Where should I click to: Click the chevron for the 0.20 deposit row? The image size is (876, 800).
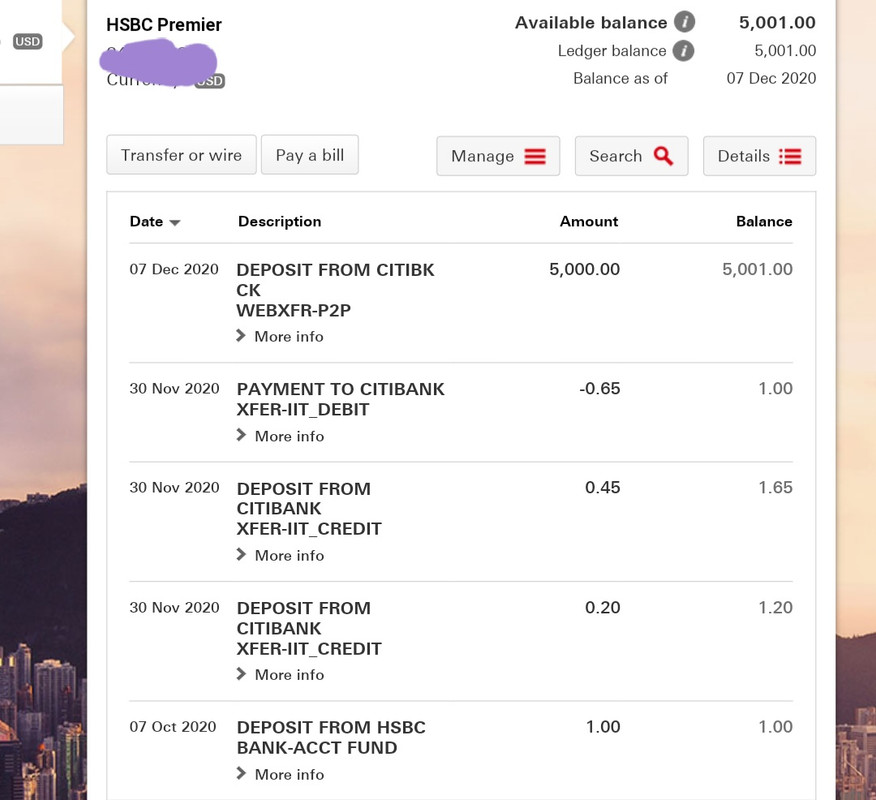click(241, 674)
